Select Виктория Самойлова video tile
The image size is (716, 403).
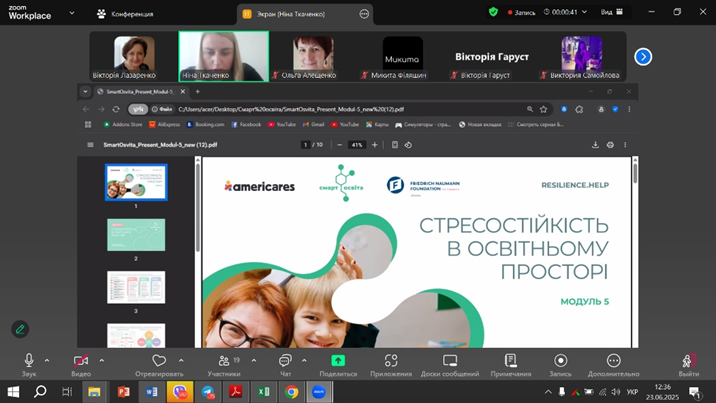click(x=581, y=57)
